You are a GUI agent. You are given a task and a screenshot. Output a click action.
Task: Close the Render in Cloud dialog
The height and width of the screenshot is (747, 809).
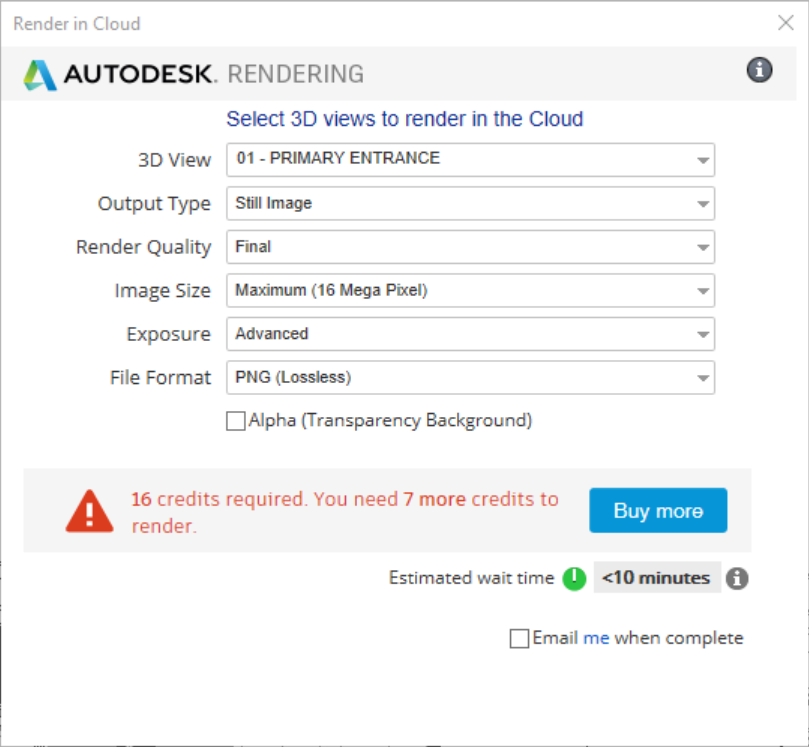click(785, 22)
